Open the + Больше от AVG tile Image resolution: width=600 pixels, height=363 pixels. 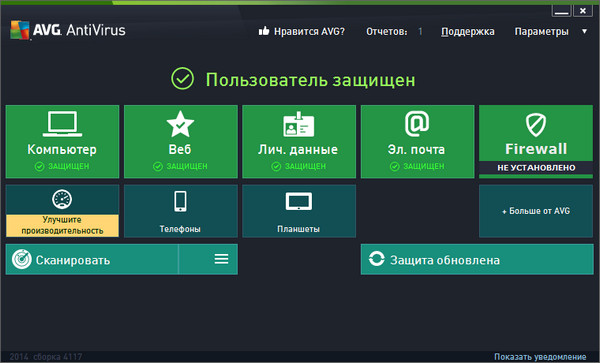[536, 211]
